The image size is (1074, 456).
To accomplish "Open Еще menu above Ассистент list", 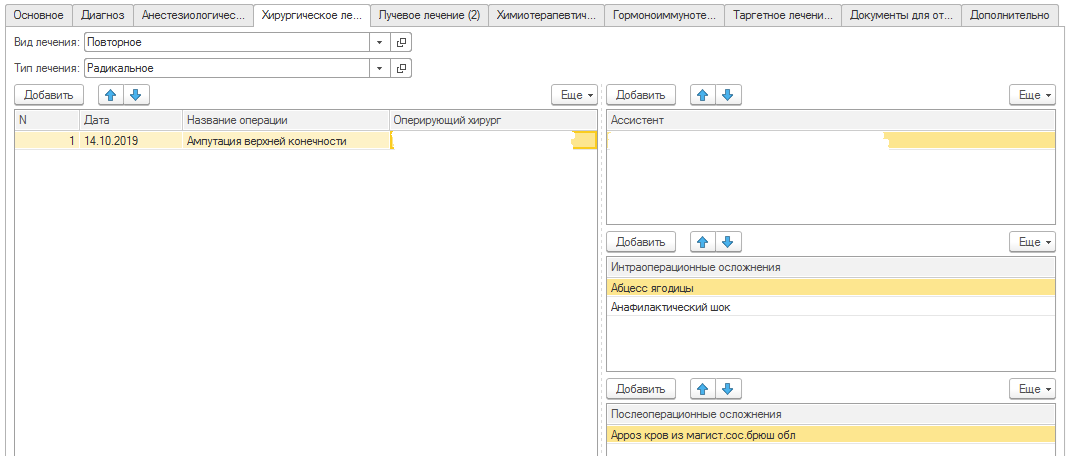I will click(x=1032, y=95).
